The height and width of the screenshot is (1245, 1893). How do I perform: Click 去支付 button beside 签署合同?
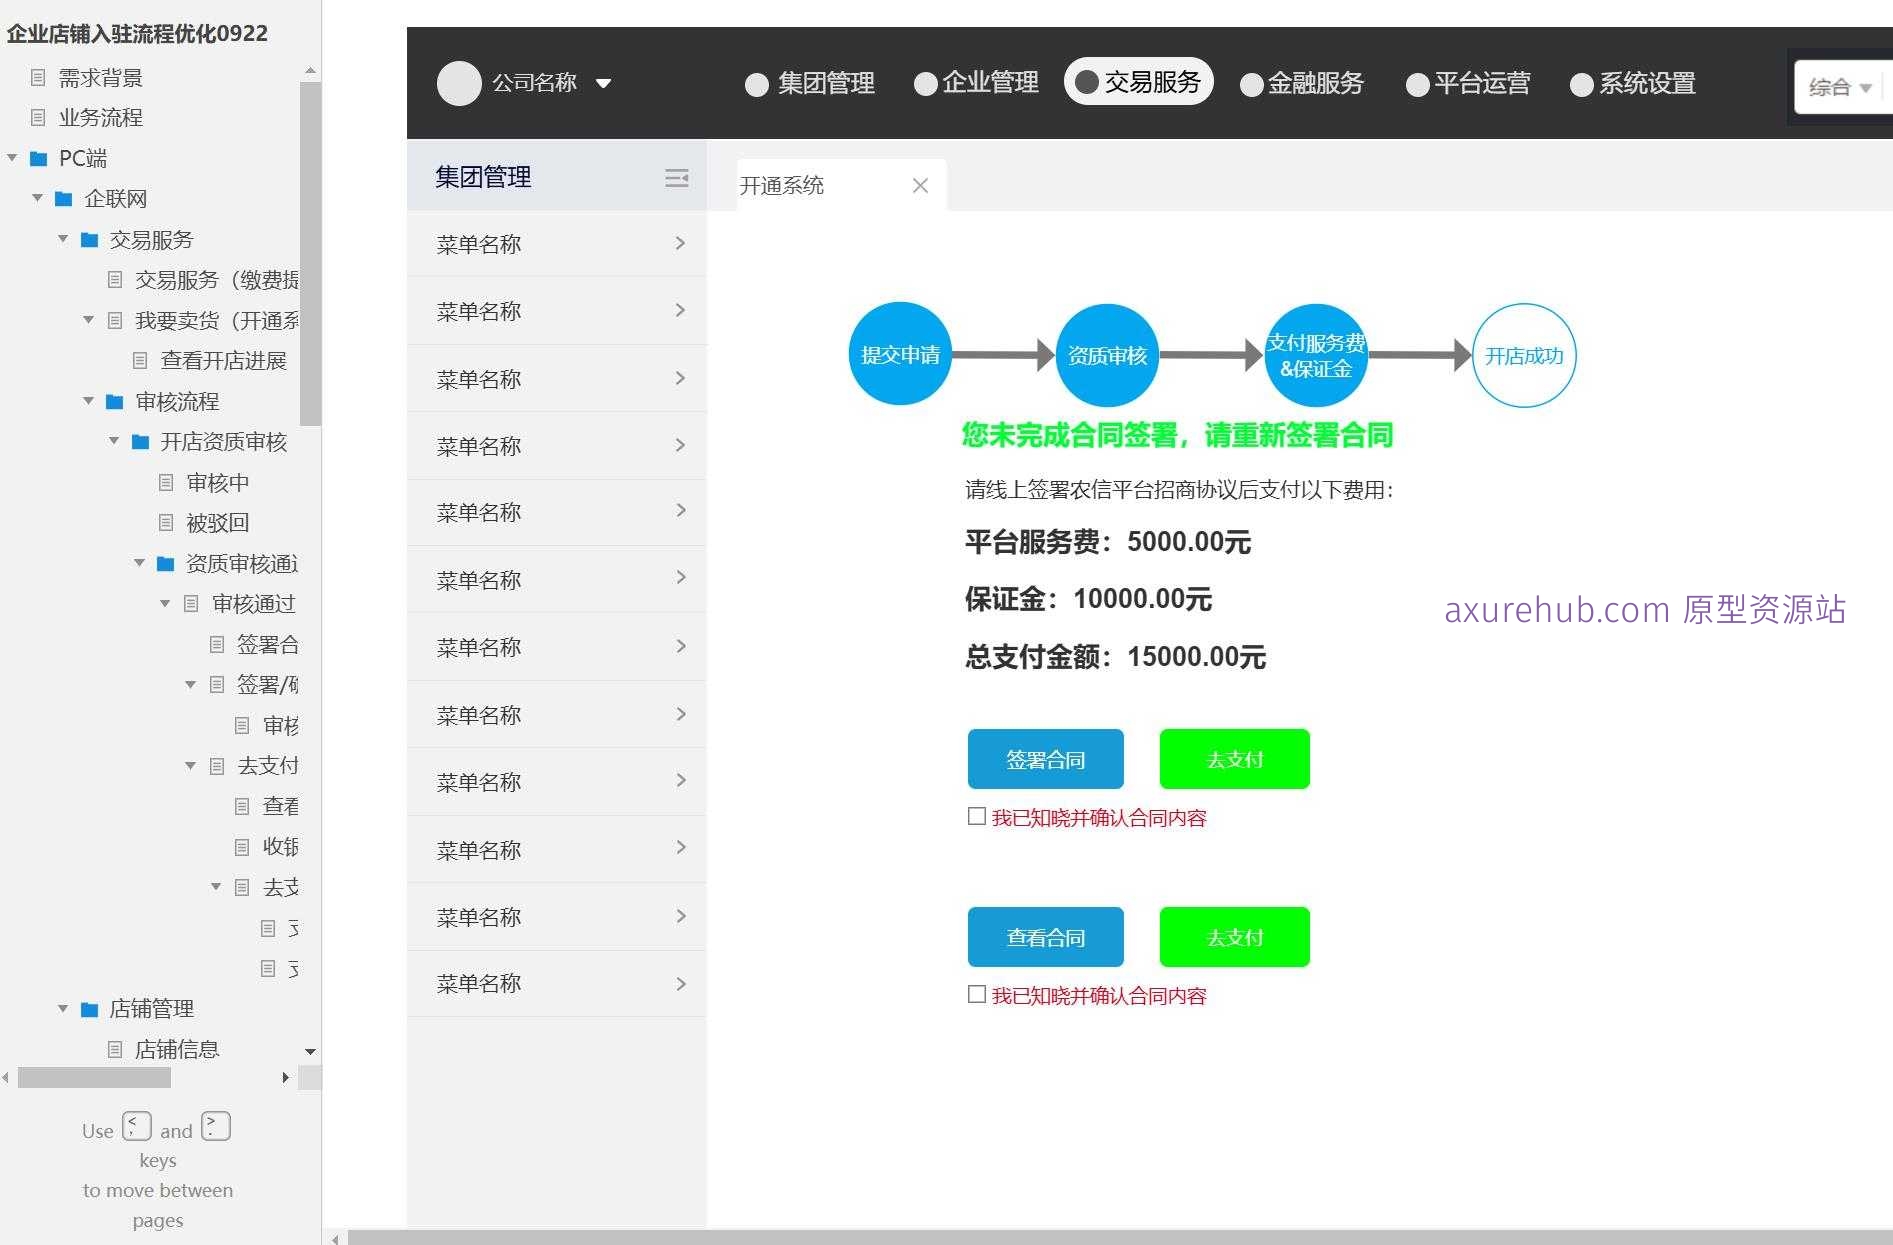point(1235,759)
